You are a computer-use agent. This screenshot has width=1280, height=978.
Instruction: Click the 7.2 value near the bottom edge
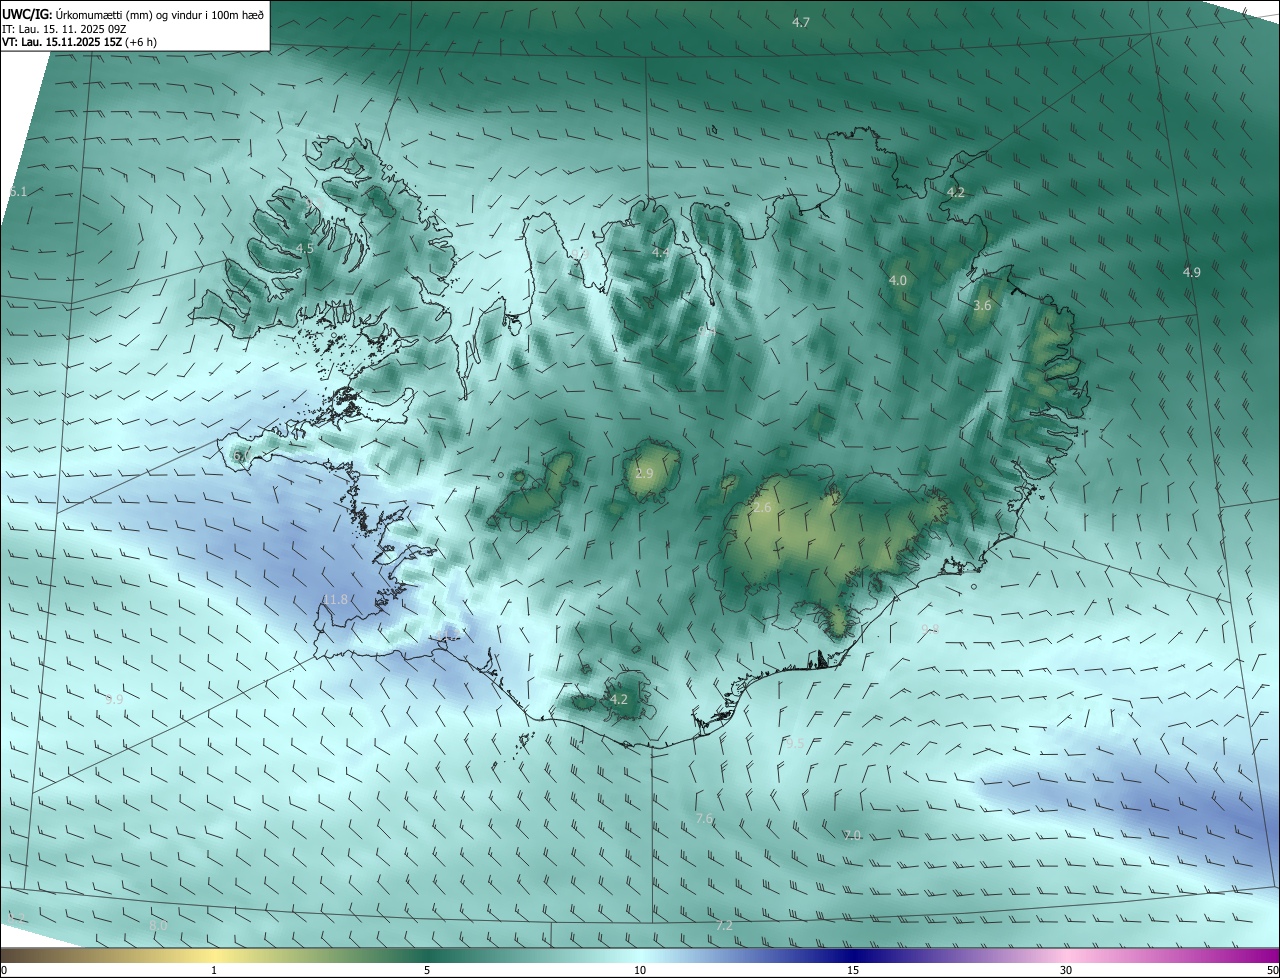click(x=724, y=926)
